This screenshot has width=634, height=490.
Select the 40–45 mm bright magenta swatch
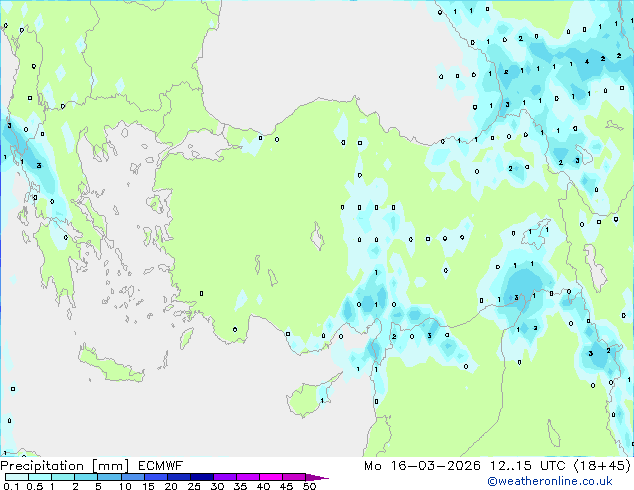click(x=270, y=477)
